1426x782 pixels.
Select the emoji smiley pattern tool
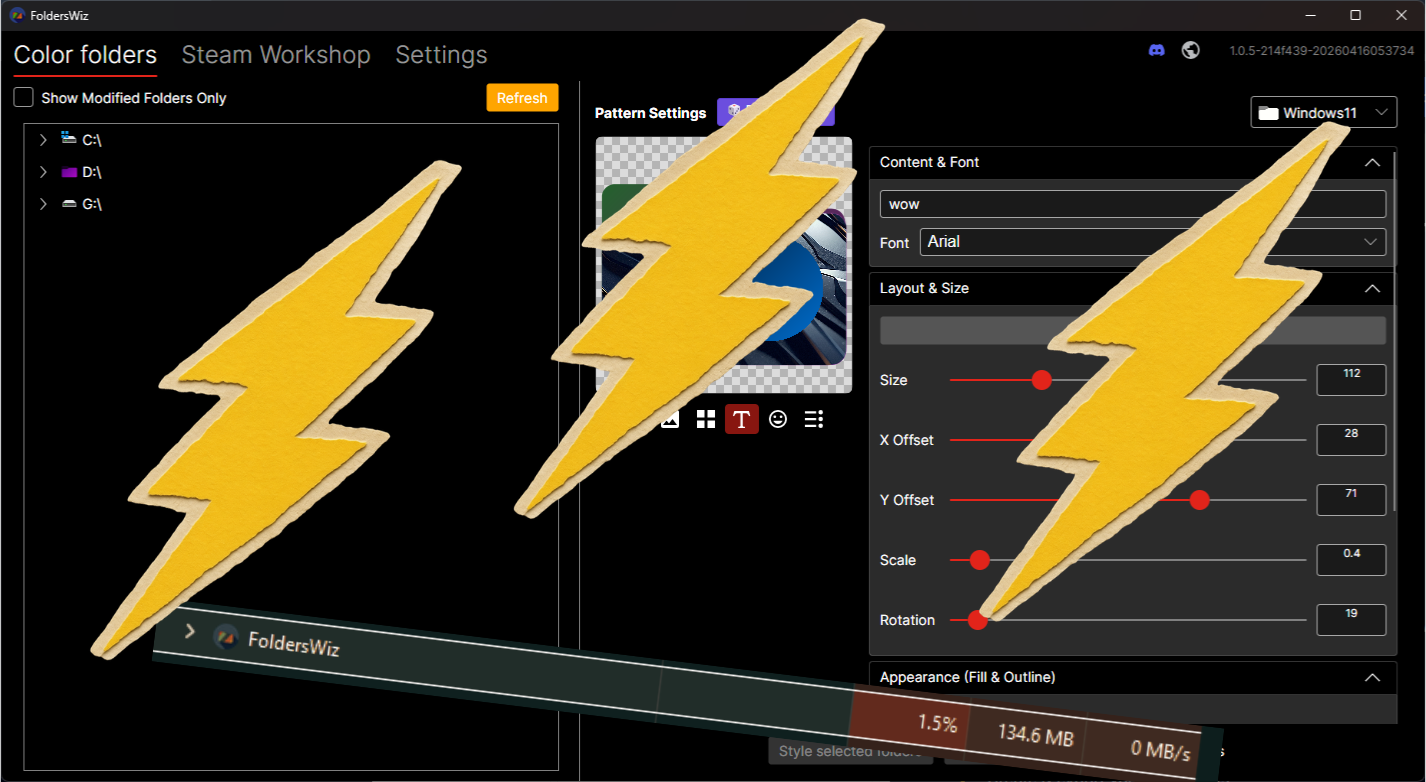[778, 419]
